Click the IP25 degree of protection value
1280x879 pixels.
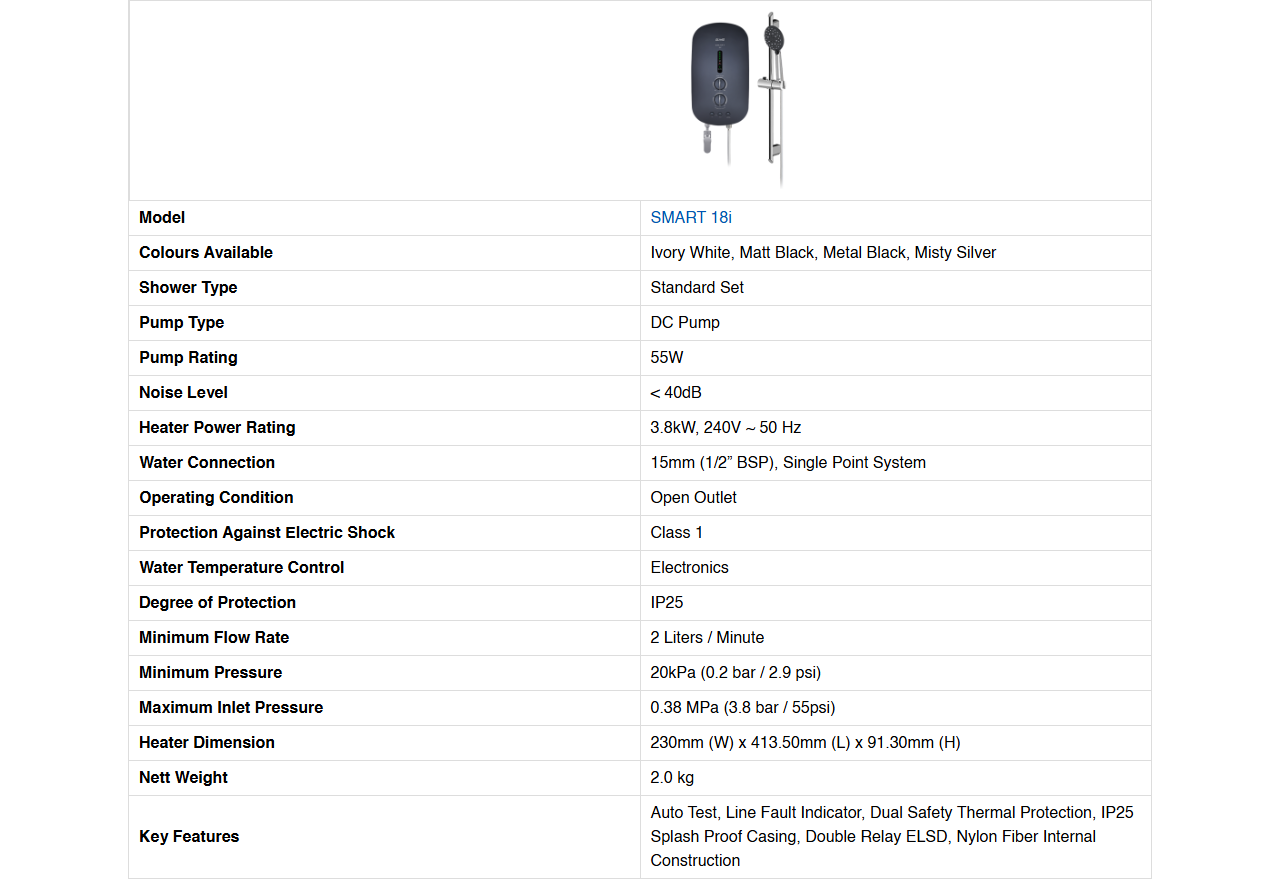point(667,602)
